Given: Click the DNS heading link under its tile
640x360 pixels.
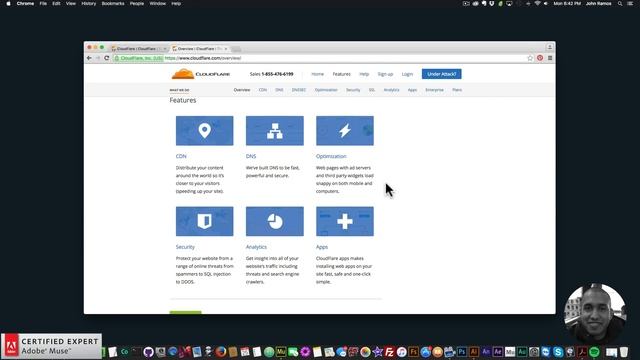Looking at the screenshot, I should (251, 156).
